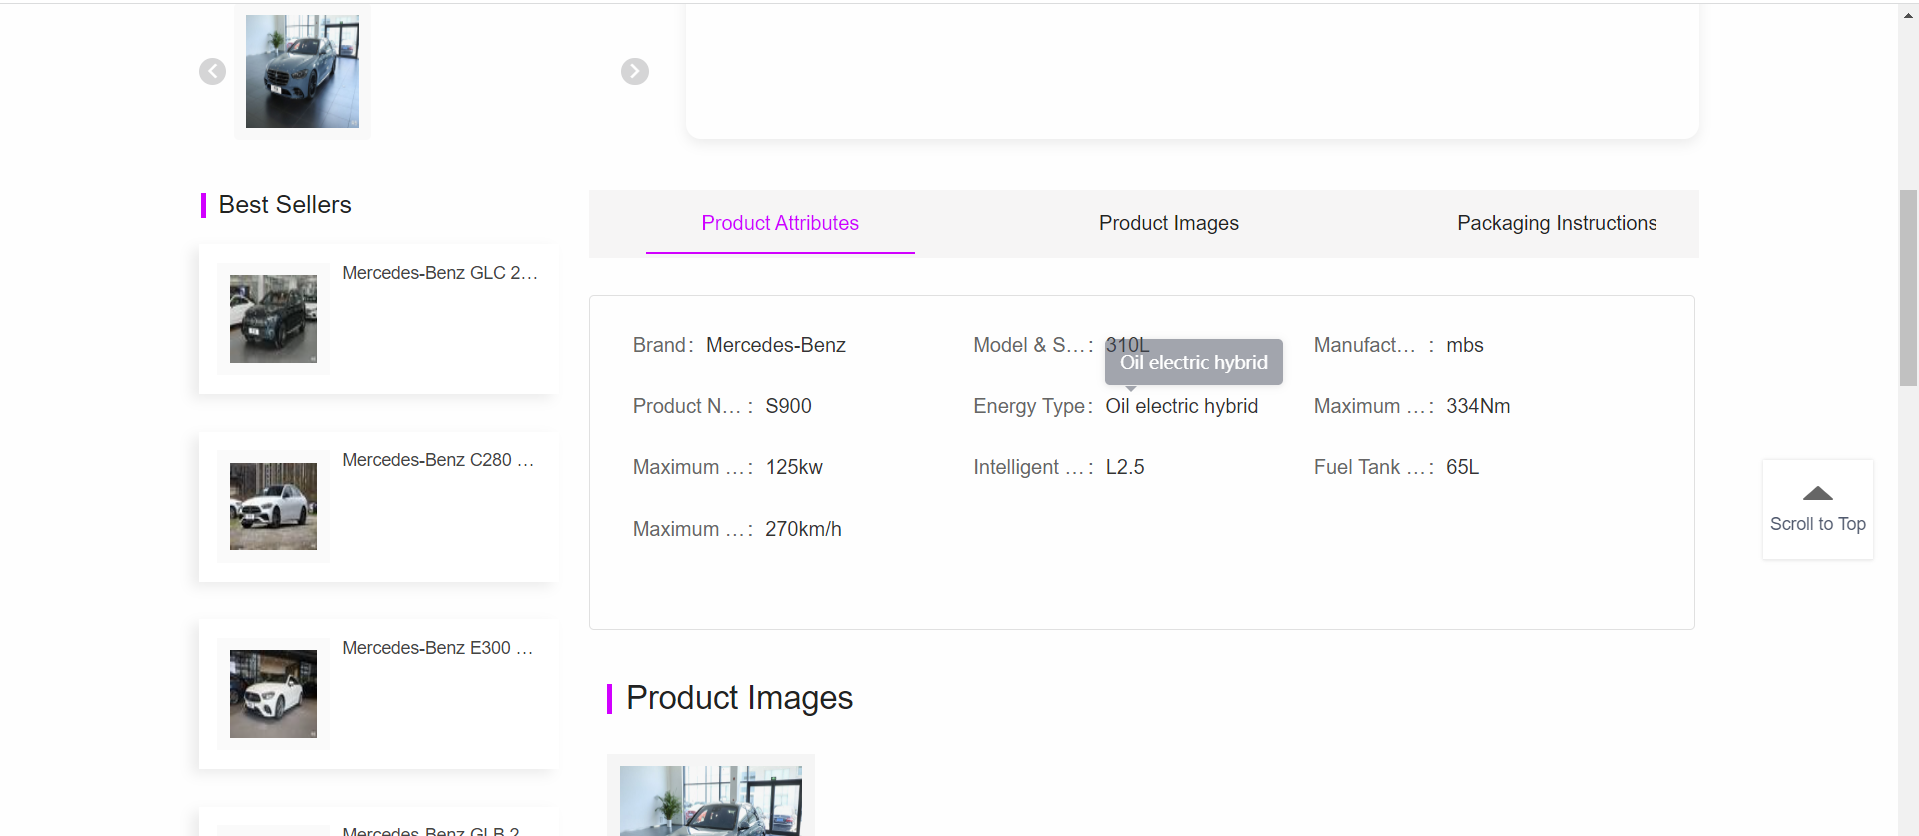
Task: Click the vertical page scrollbar thumb
Action: (x=1908, y=288)
